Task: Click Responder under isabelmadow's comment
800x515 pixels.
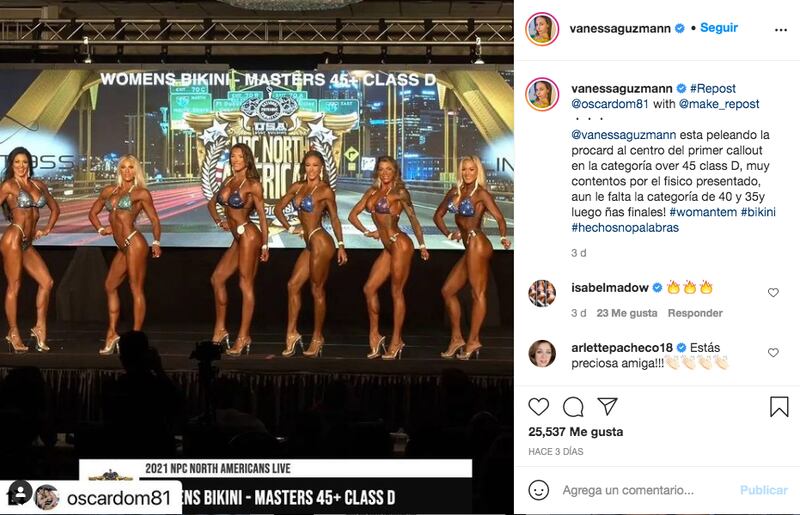Action: pyautogui.click(x=695, y=313)
